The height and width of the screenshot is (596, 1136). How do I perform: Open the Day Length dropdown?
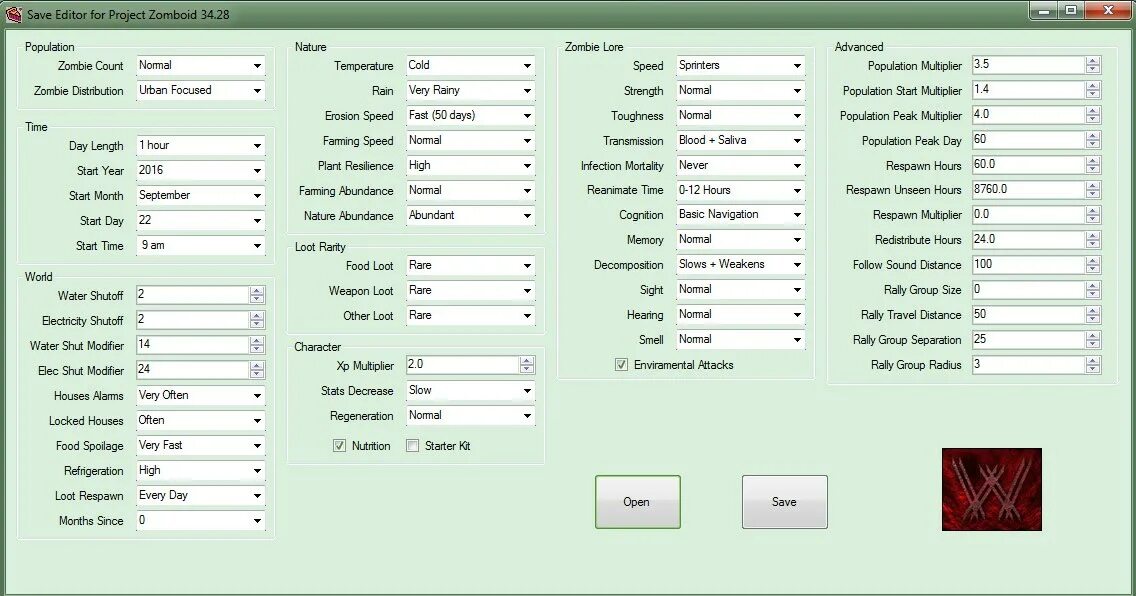(x=201, y=146)
